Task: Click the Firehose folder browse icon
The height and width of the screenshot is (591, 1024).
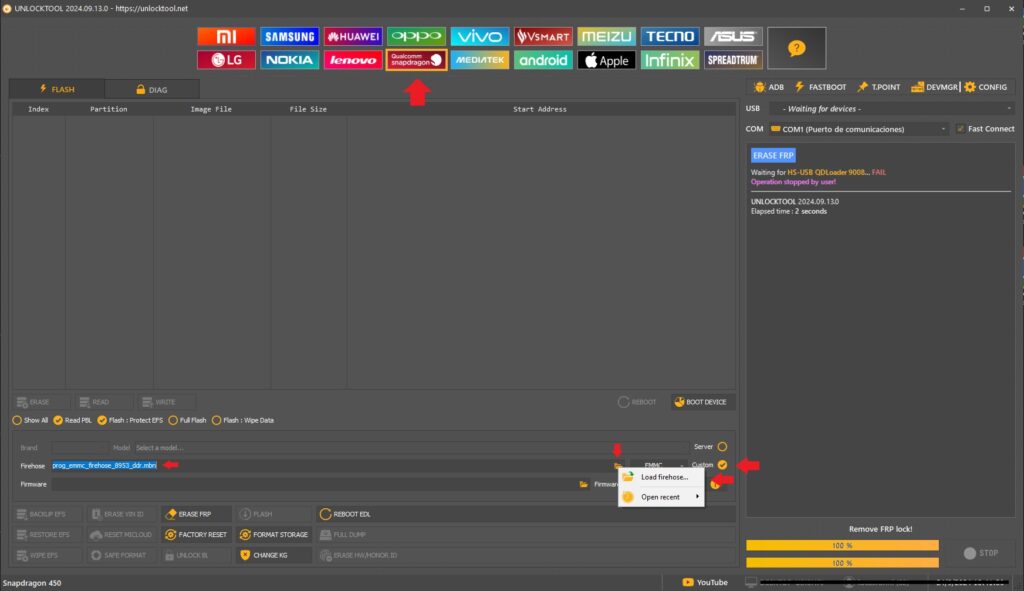Action: click(x=618, y=466)
